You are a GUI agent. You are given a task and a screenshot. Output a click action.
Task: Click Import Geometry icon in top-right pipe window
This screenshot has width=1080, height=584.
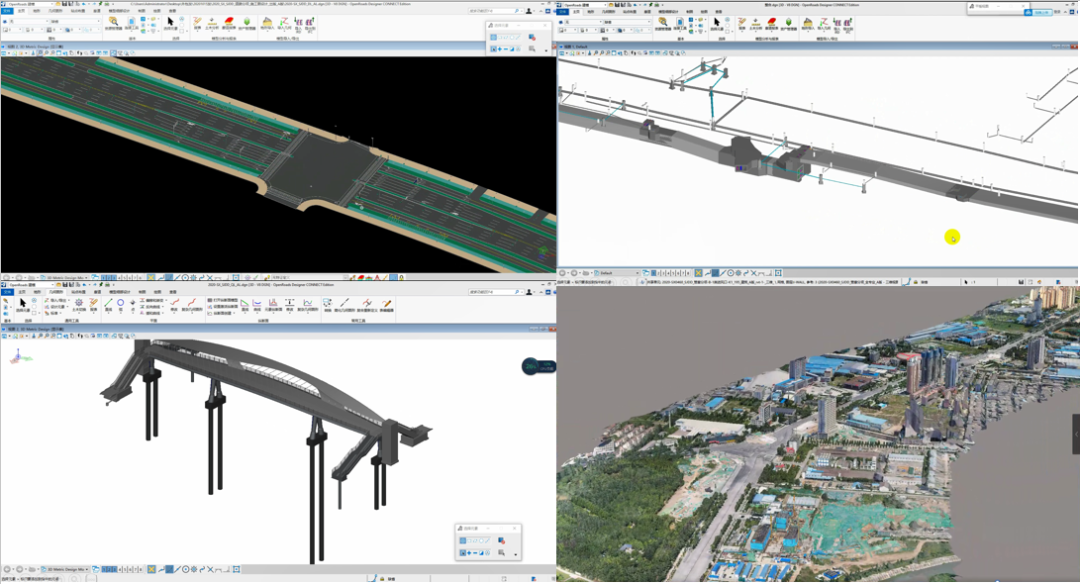pyautogui.click(x=825, y=21)
